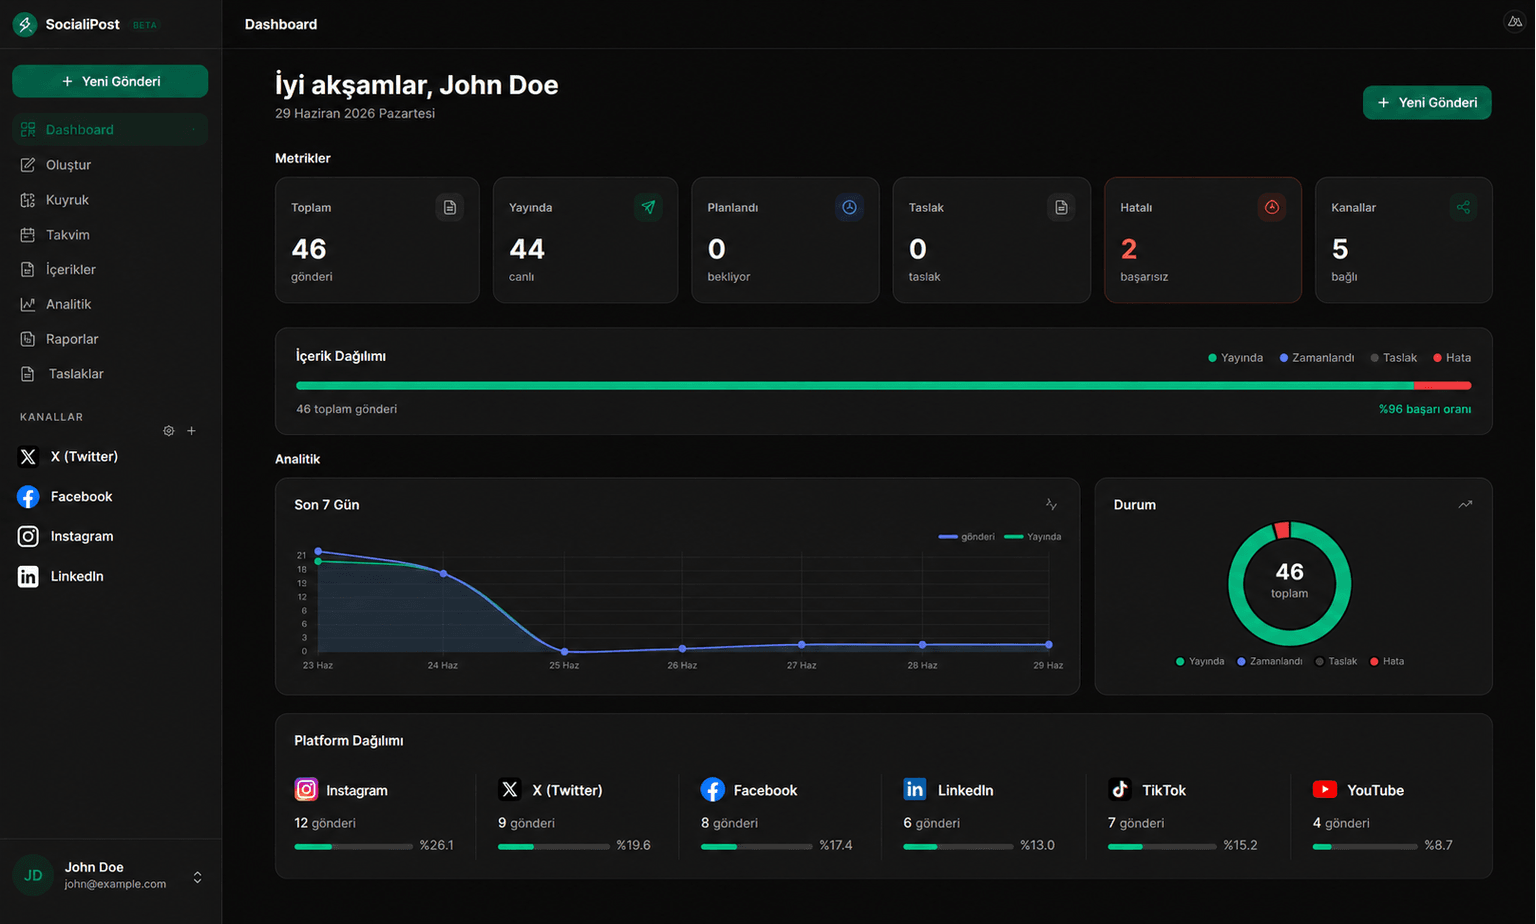This screenshot has height=924, width=1536.
Task: Click the JD user avatar
Action: 33,875
